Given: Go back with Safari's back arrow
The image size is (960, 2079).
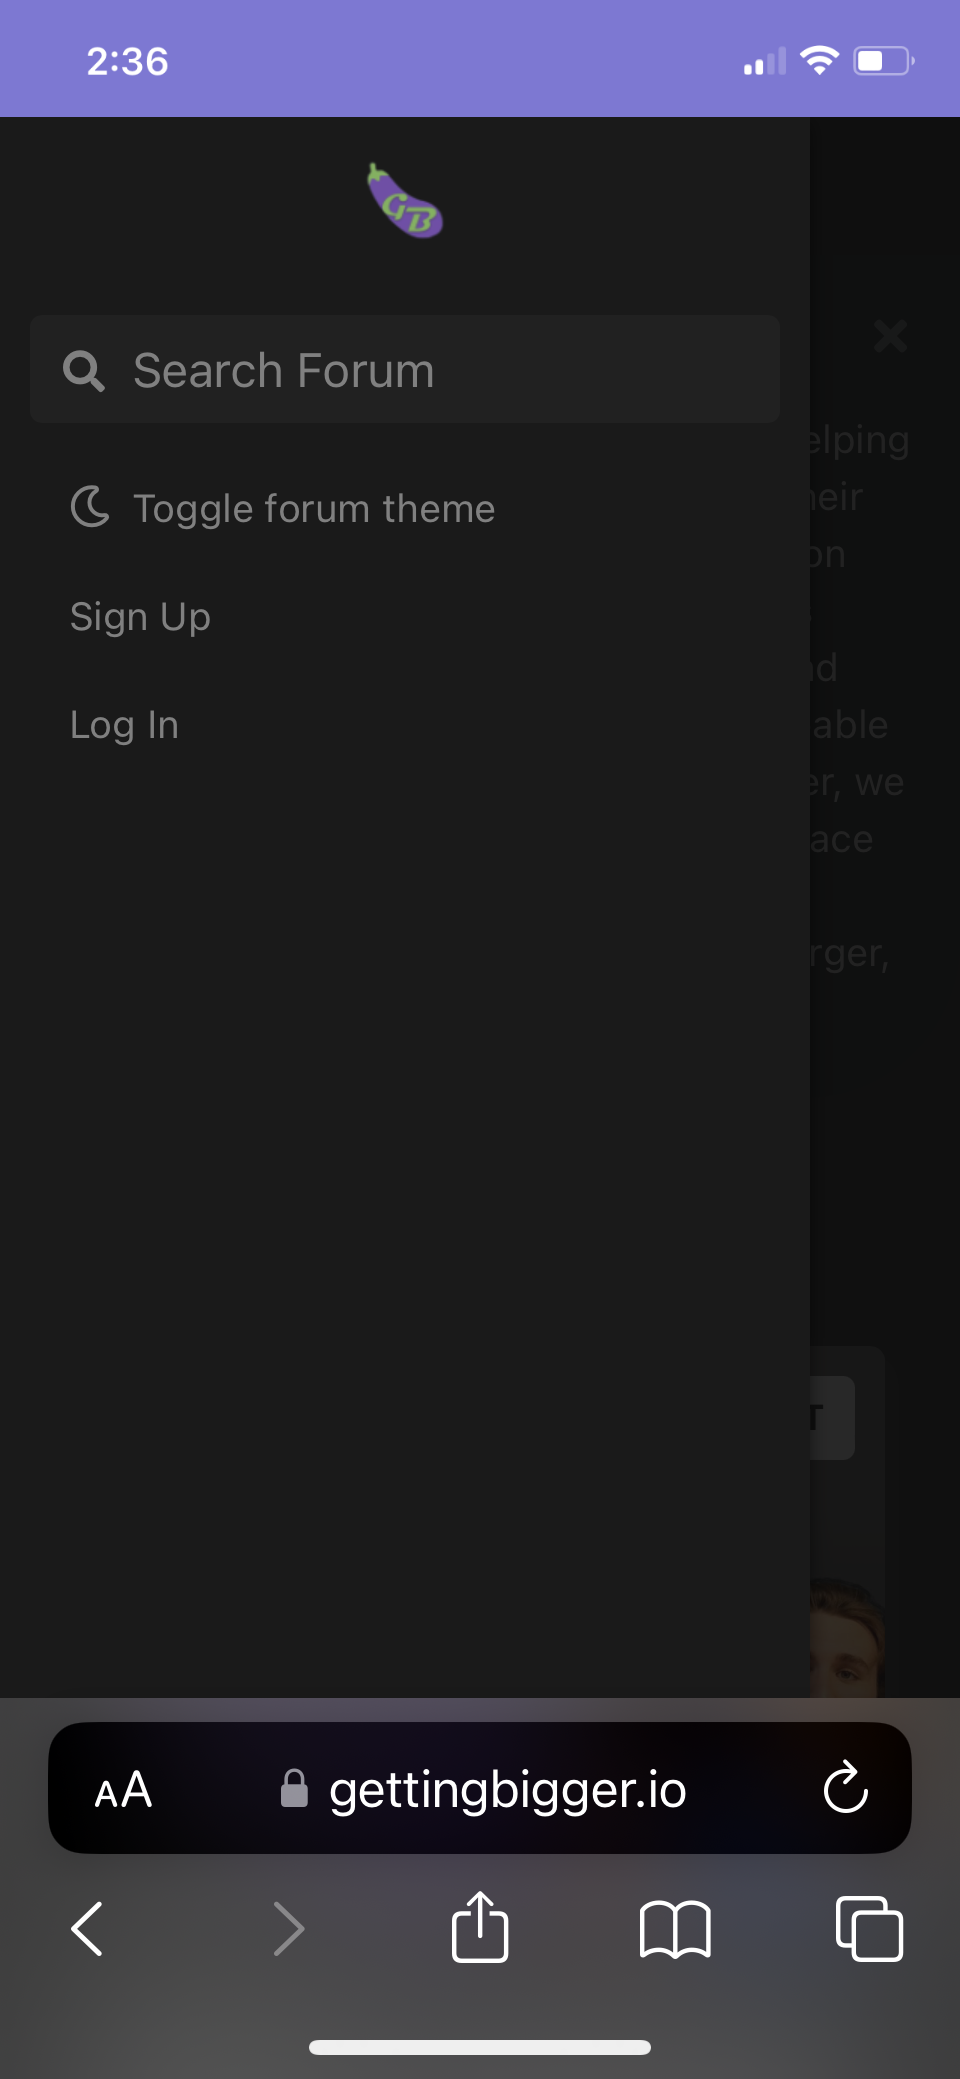Looking at the screenshot, I should [x=88, y=1928].
